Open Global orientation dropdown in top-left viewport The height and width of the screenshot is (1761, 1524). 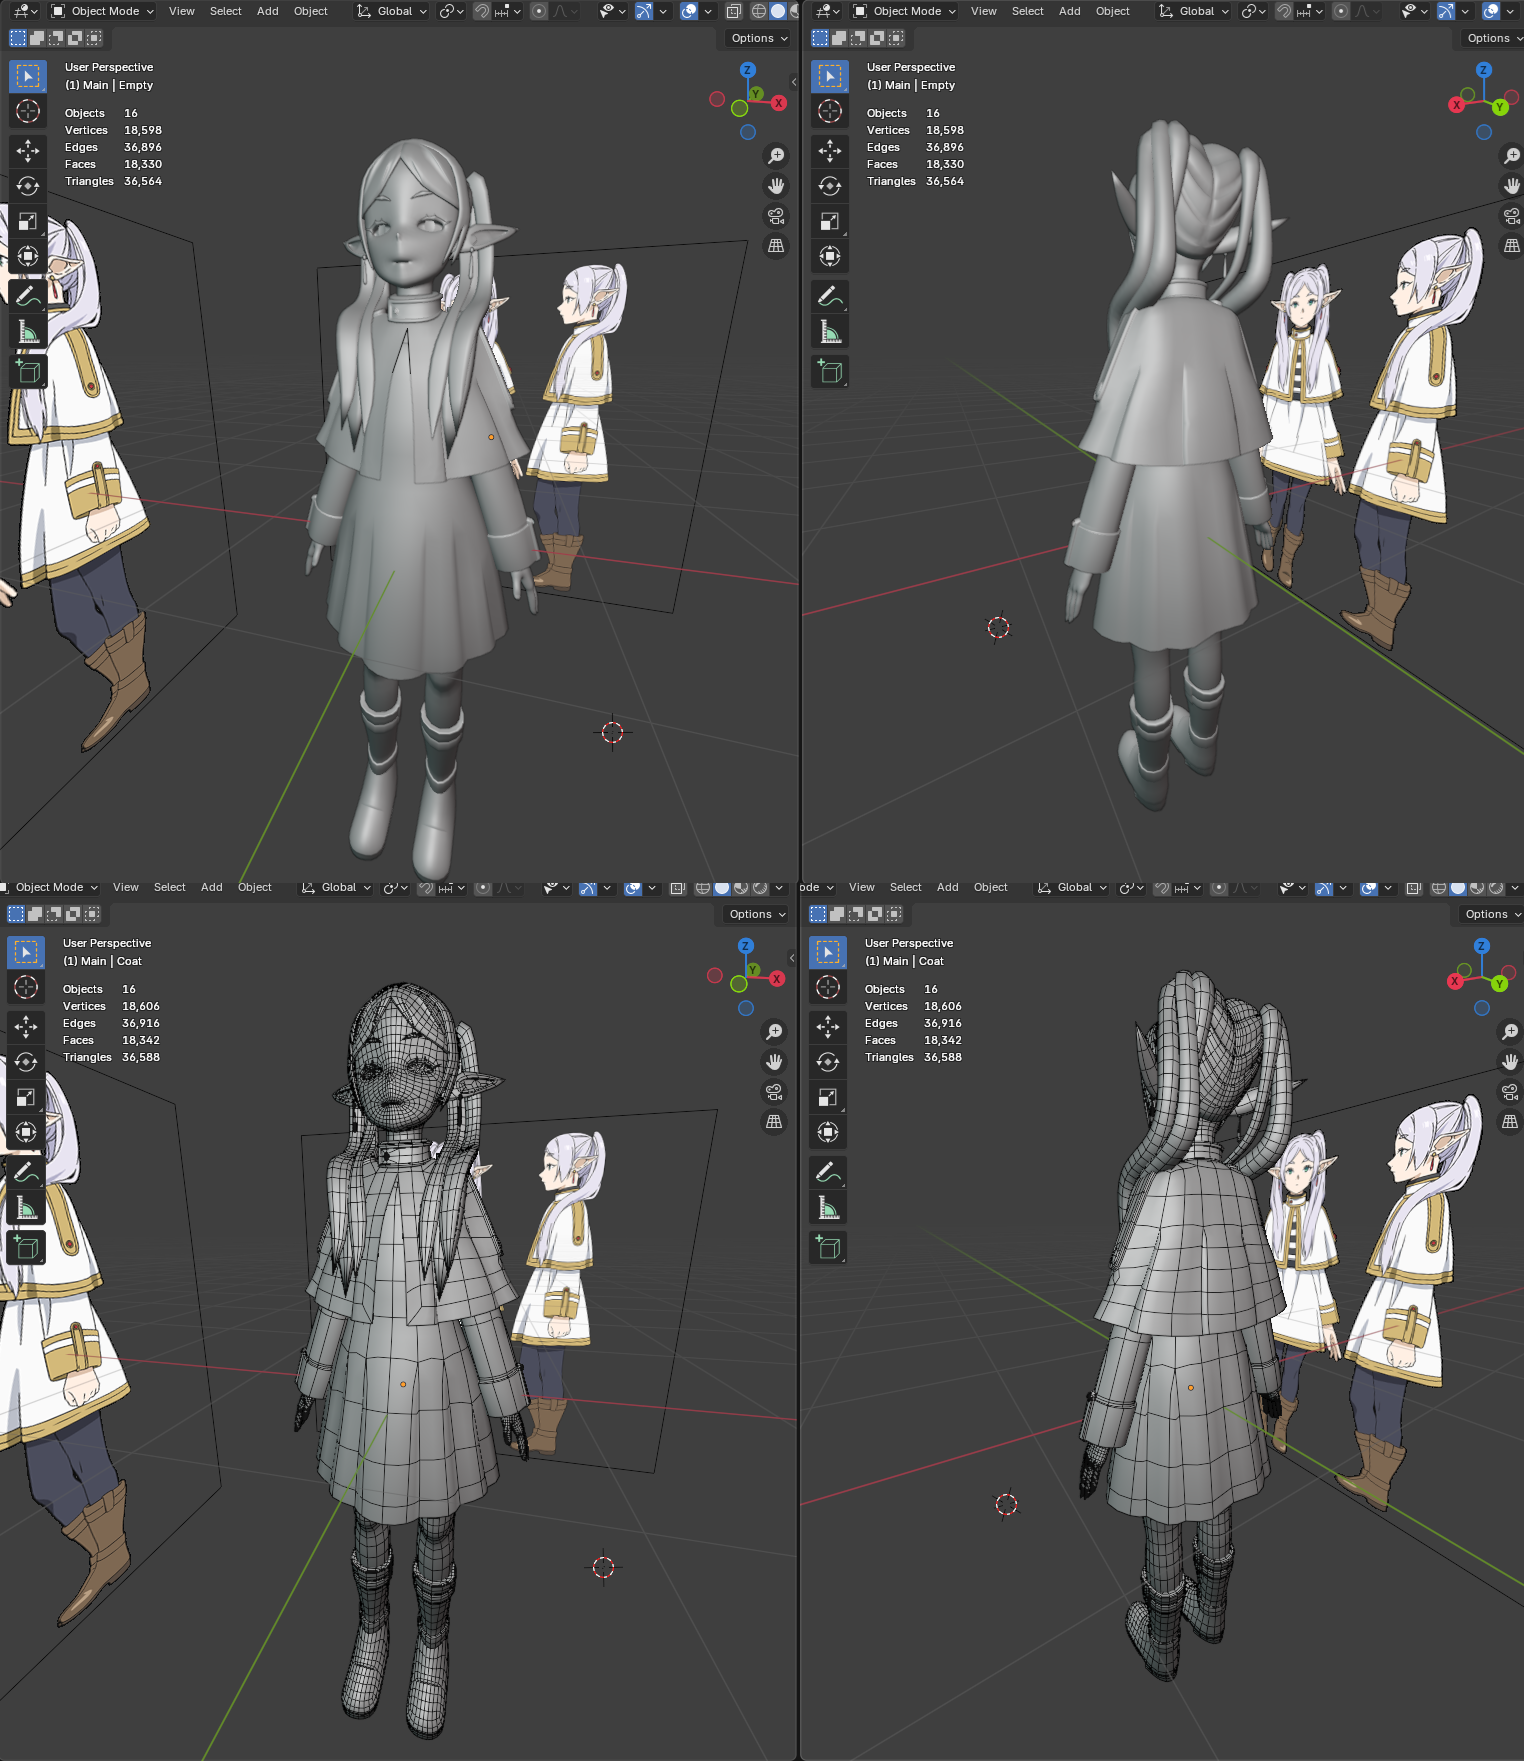(x=392, y=11)
